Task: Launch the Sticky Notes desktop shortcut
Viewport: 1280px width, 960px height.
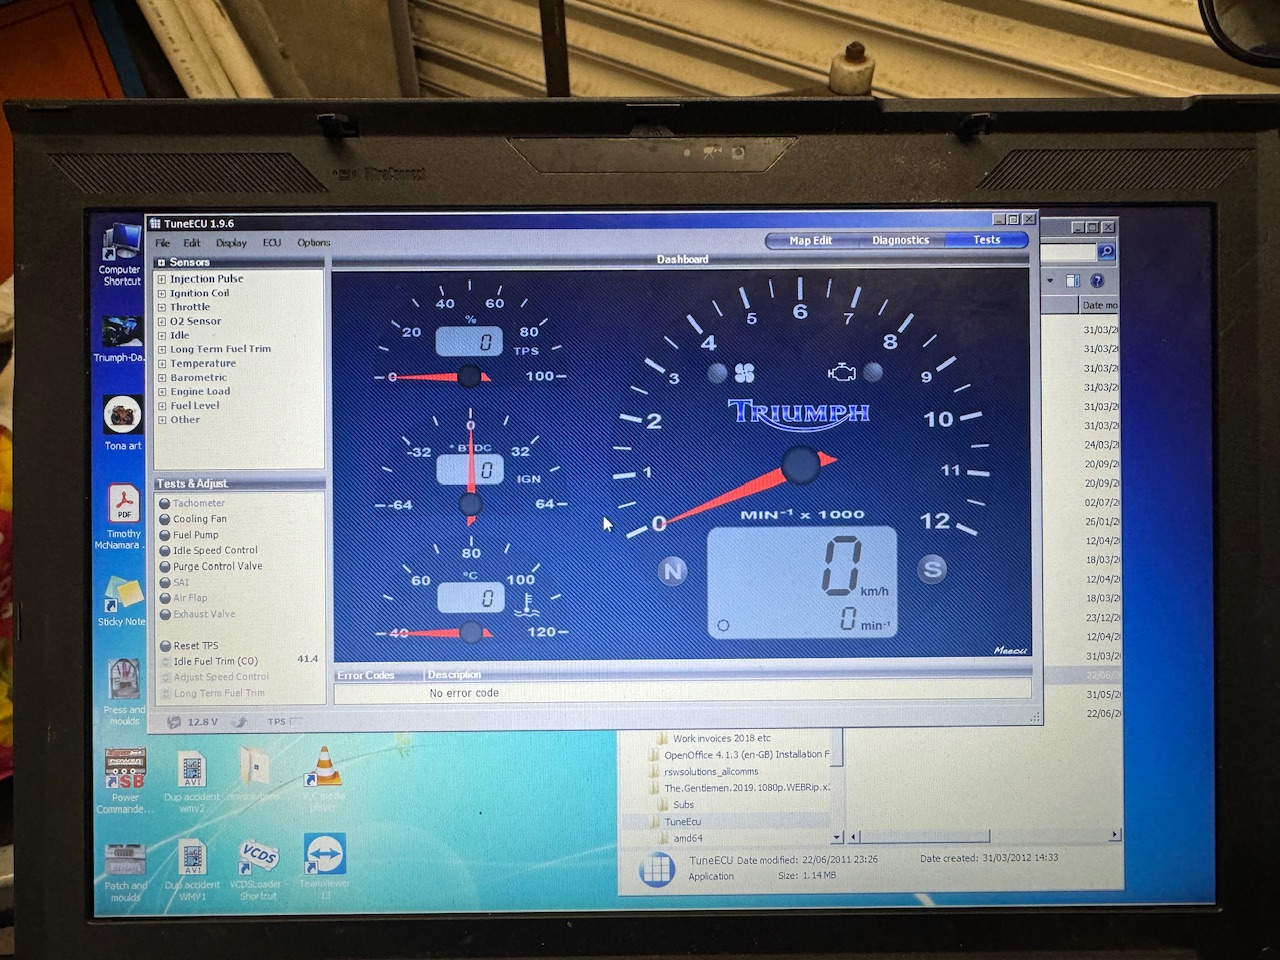Action: point(121,599)
